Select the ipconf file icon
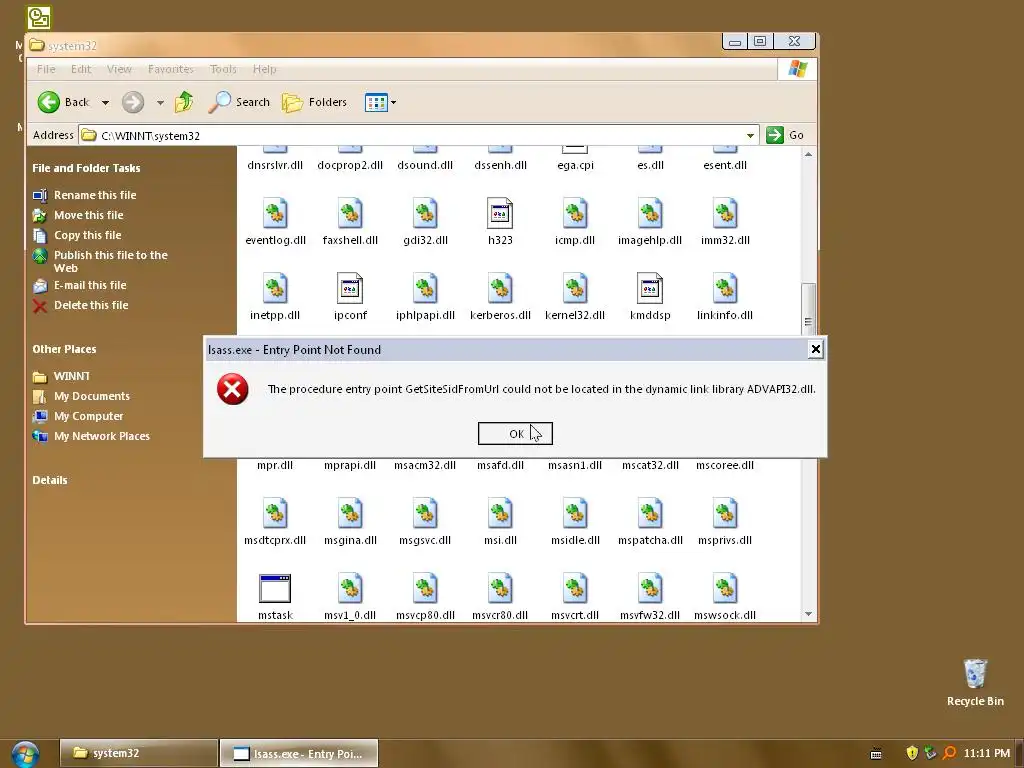This screenshot has height=768, width=1024. point(350,288)
